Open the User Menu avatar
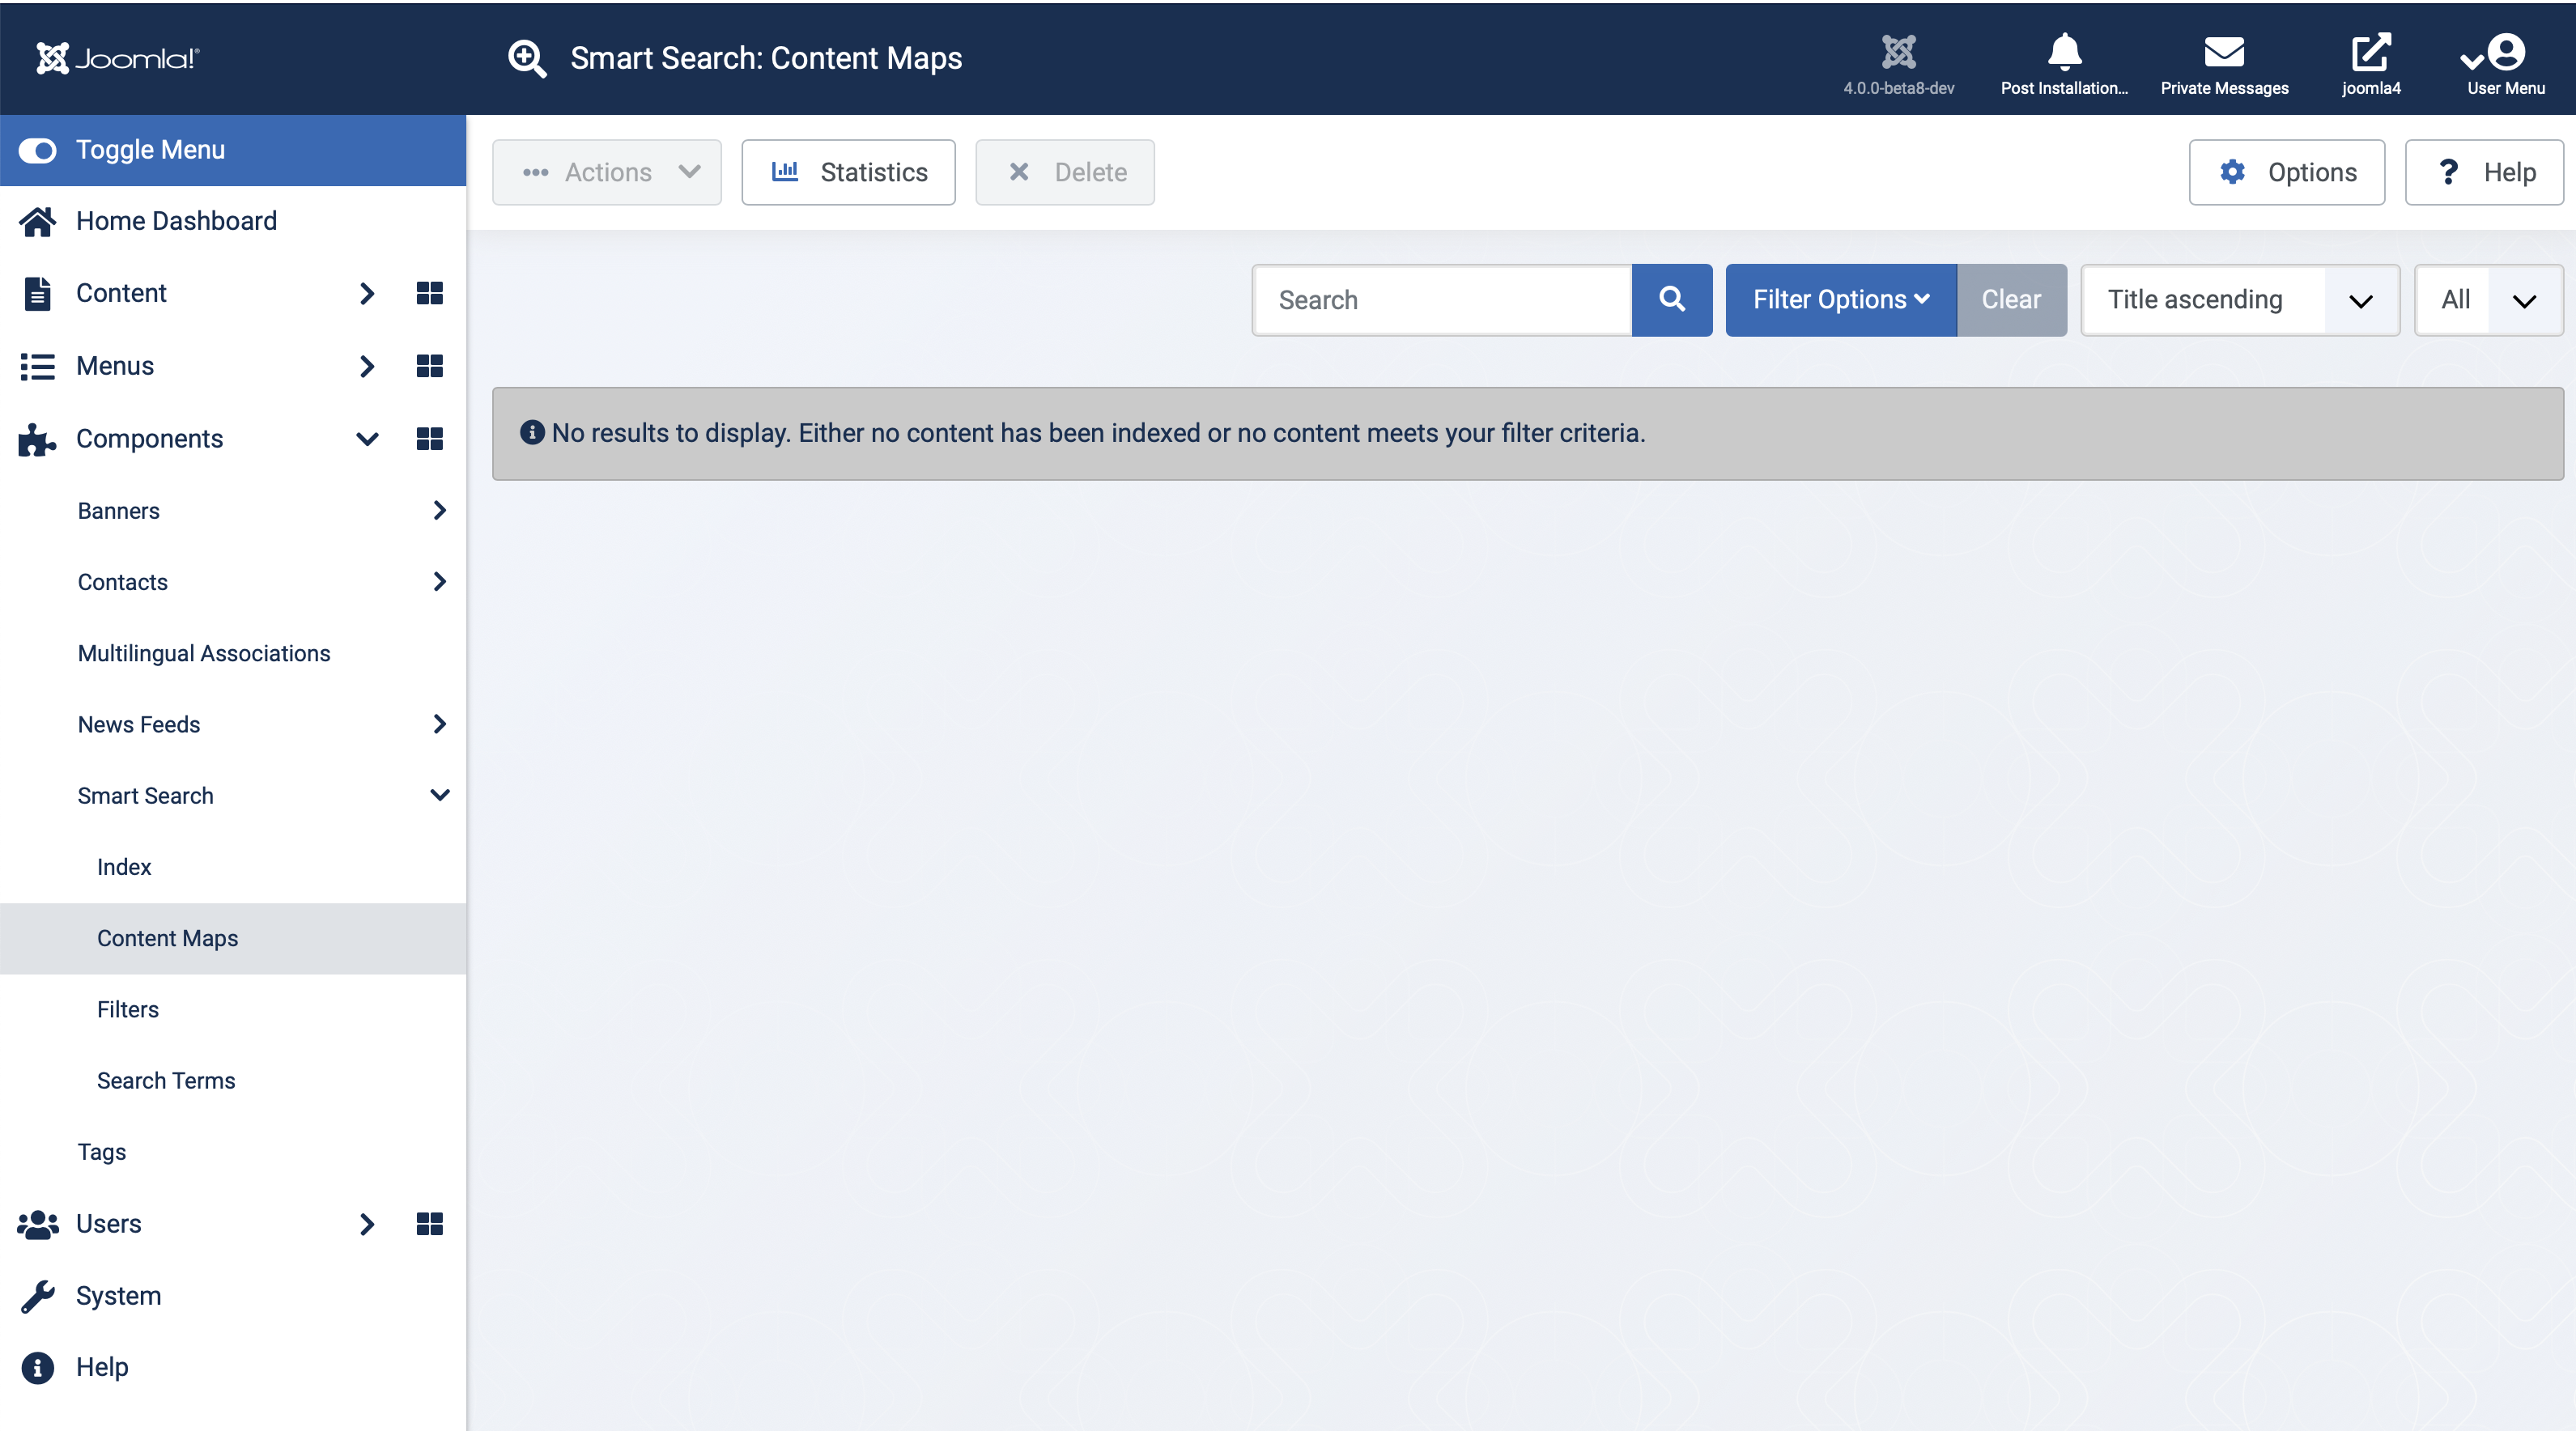The height and width of the screenshot is (1431, 2576). pos(2505,52)
